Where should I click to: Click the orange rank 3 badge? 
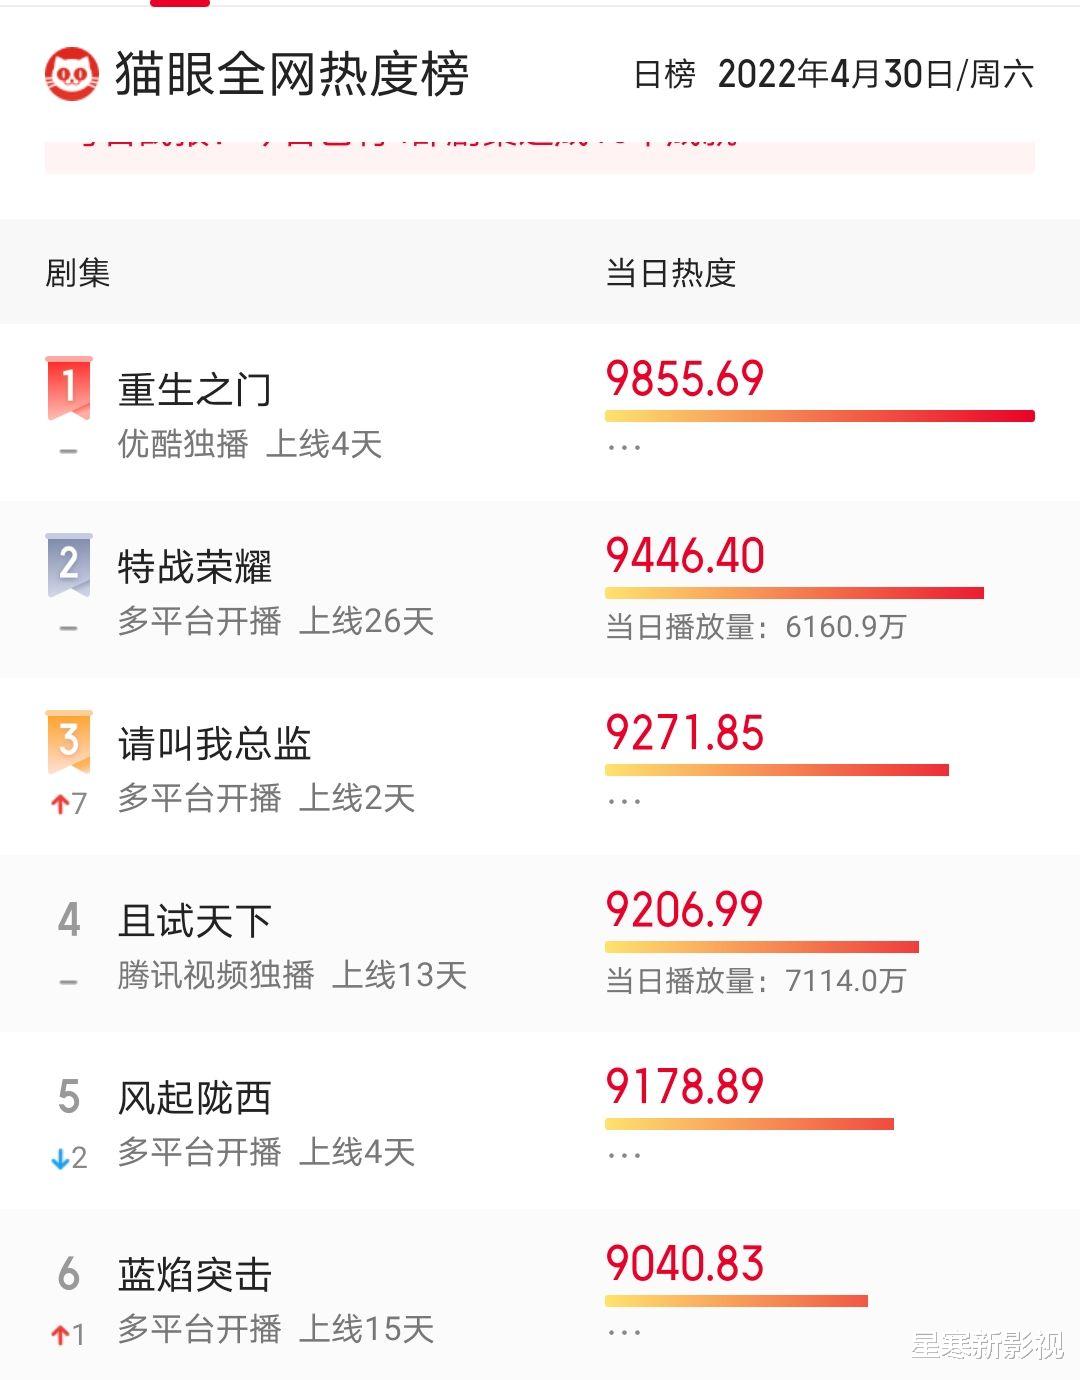69,742
